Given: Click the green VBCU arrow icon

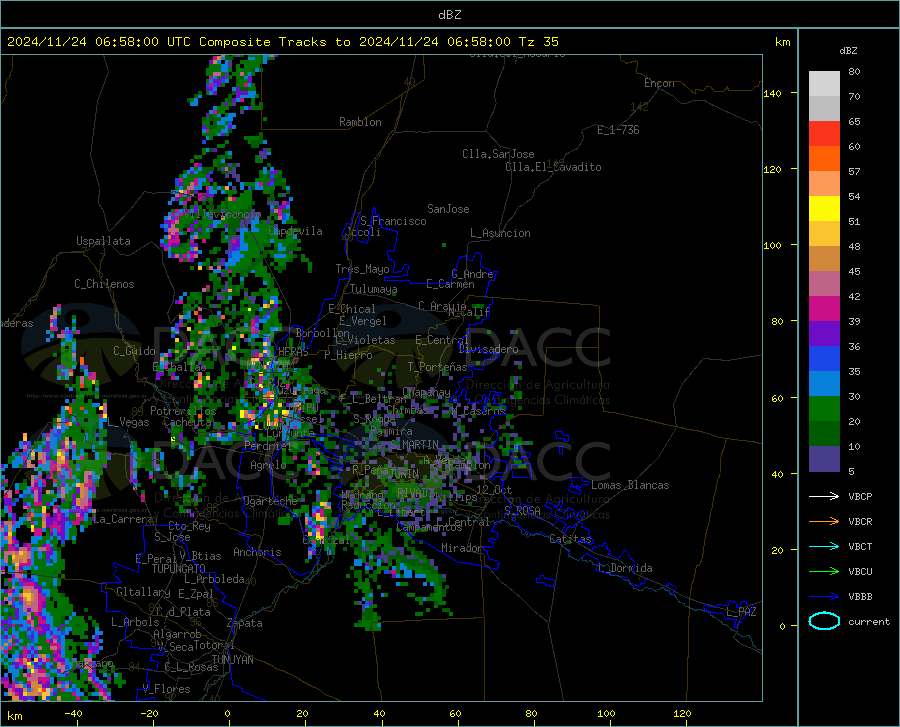Looking at the screenshot, I should click(824, 572).
